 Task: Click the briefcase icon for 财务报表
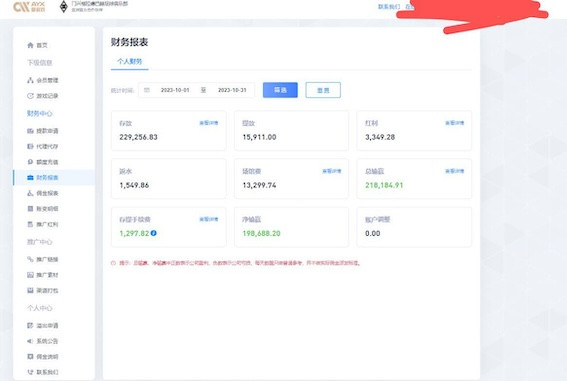tap(30, 177)
